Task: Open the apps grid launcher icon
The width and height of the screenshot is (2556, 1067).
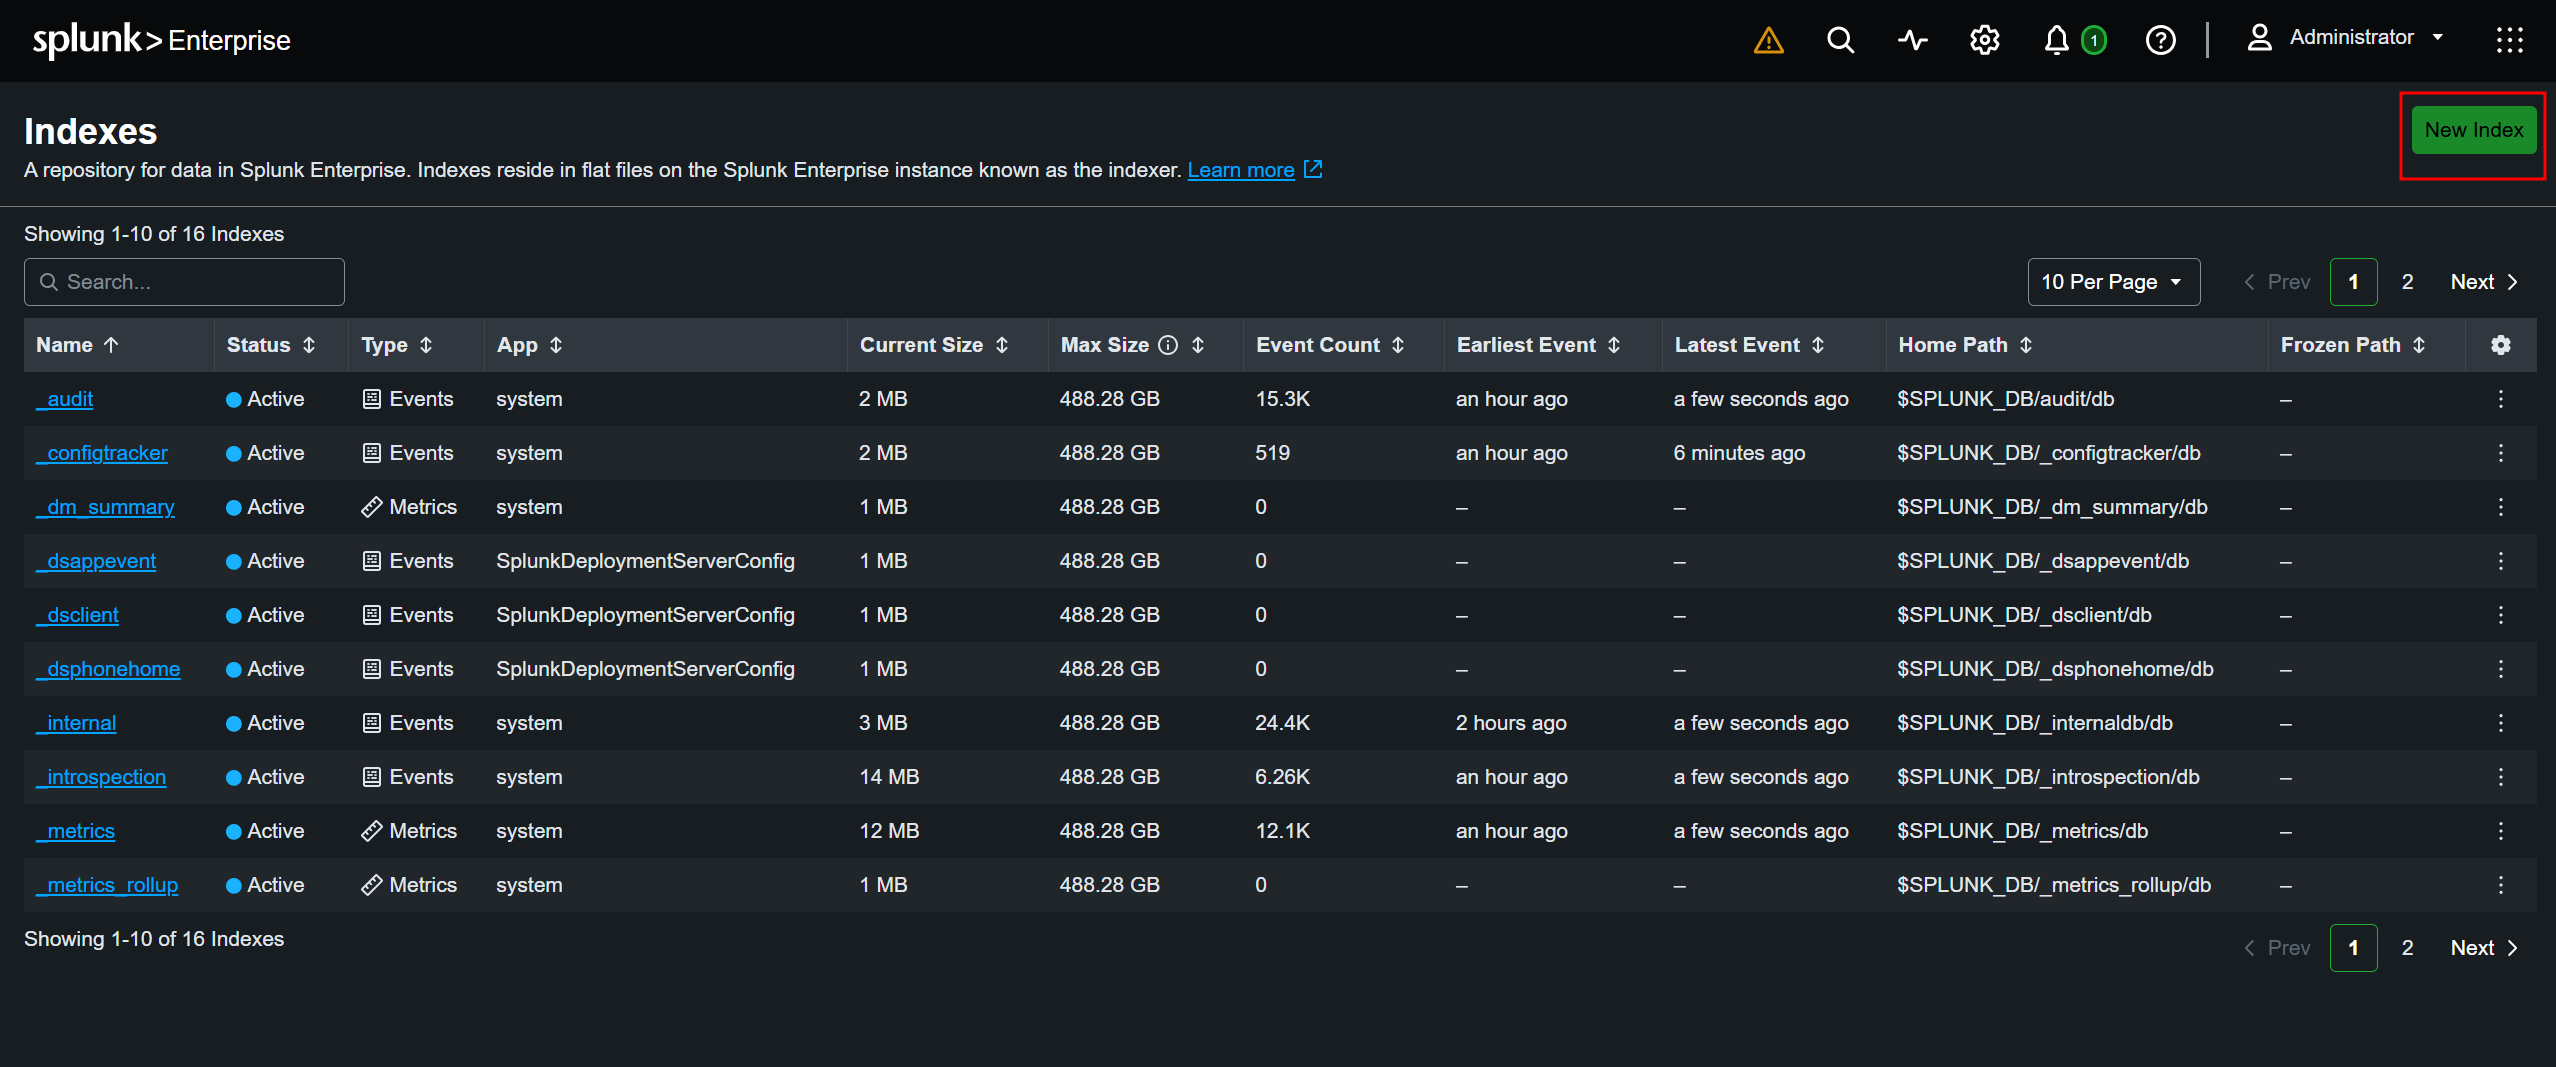Action: pos(2509,40)
